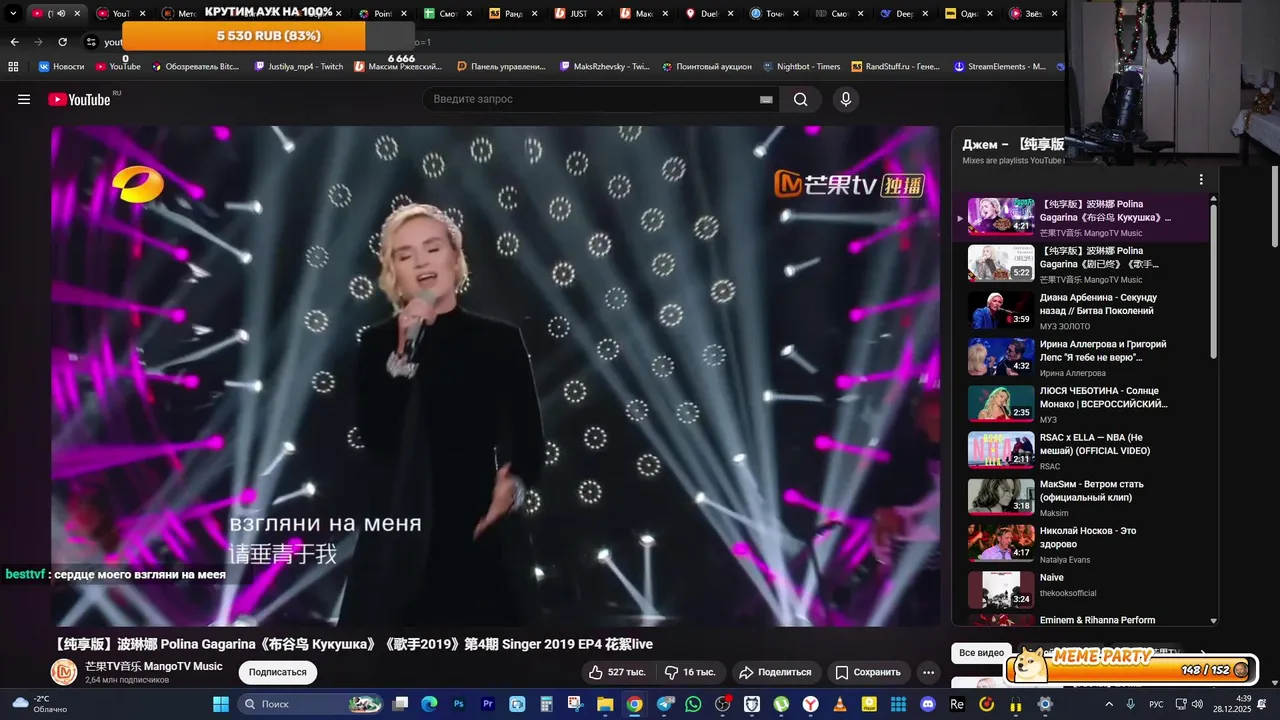Screen dimensions: 1280x720
Task: Open the playlist three-dot menu in Джем panel
Action: click(1201, 180)
